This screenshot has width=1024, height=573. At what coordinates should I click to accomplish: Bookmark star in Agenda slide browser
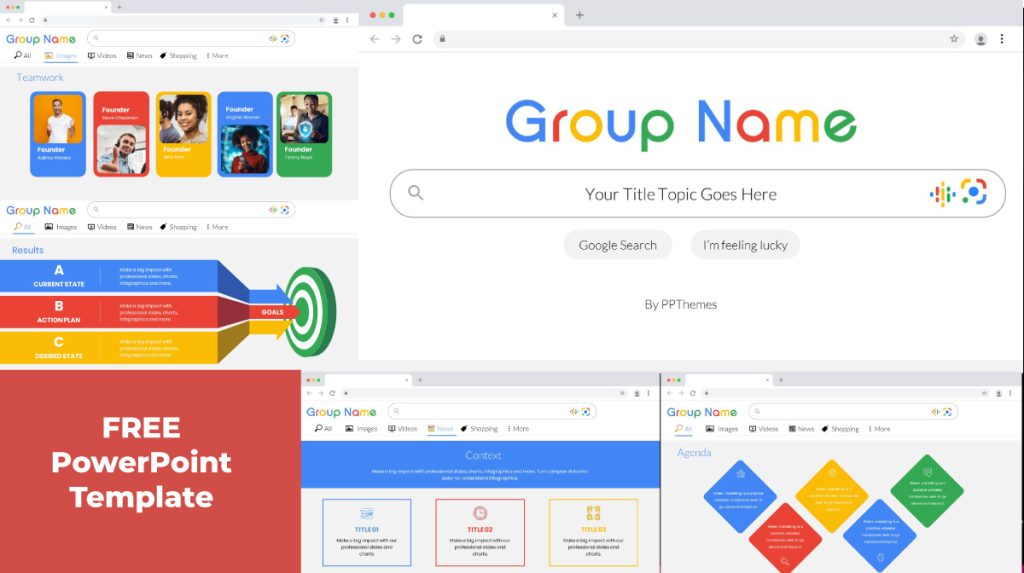click(984, 393)
